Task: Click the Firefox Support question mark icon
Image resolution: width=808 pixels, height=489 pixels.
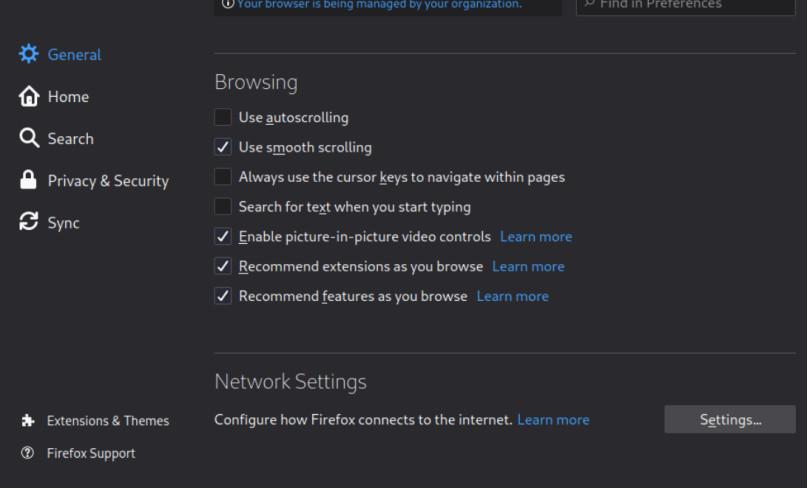Action: [x=28, y=453]
